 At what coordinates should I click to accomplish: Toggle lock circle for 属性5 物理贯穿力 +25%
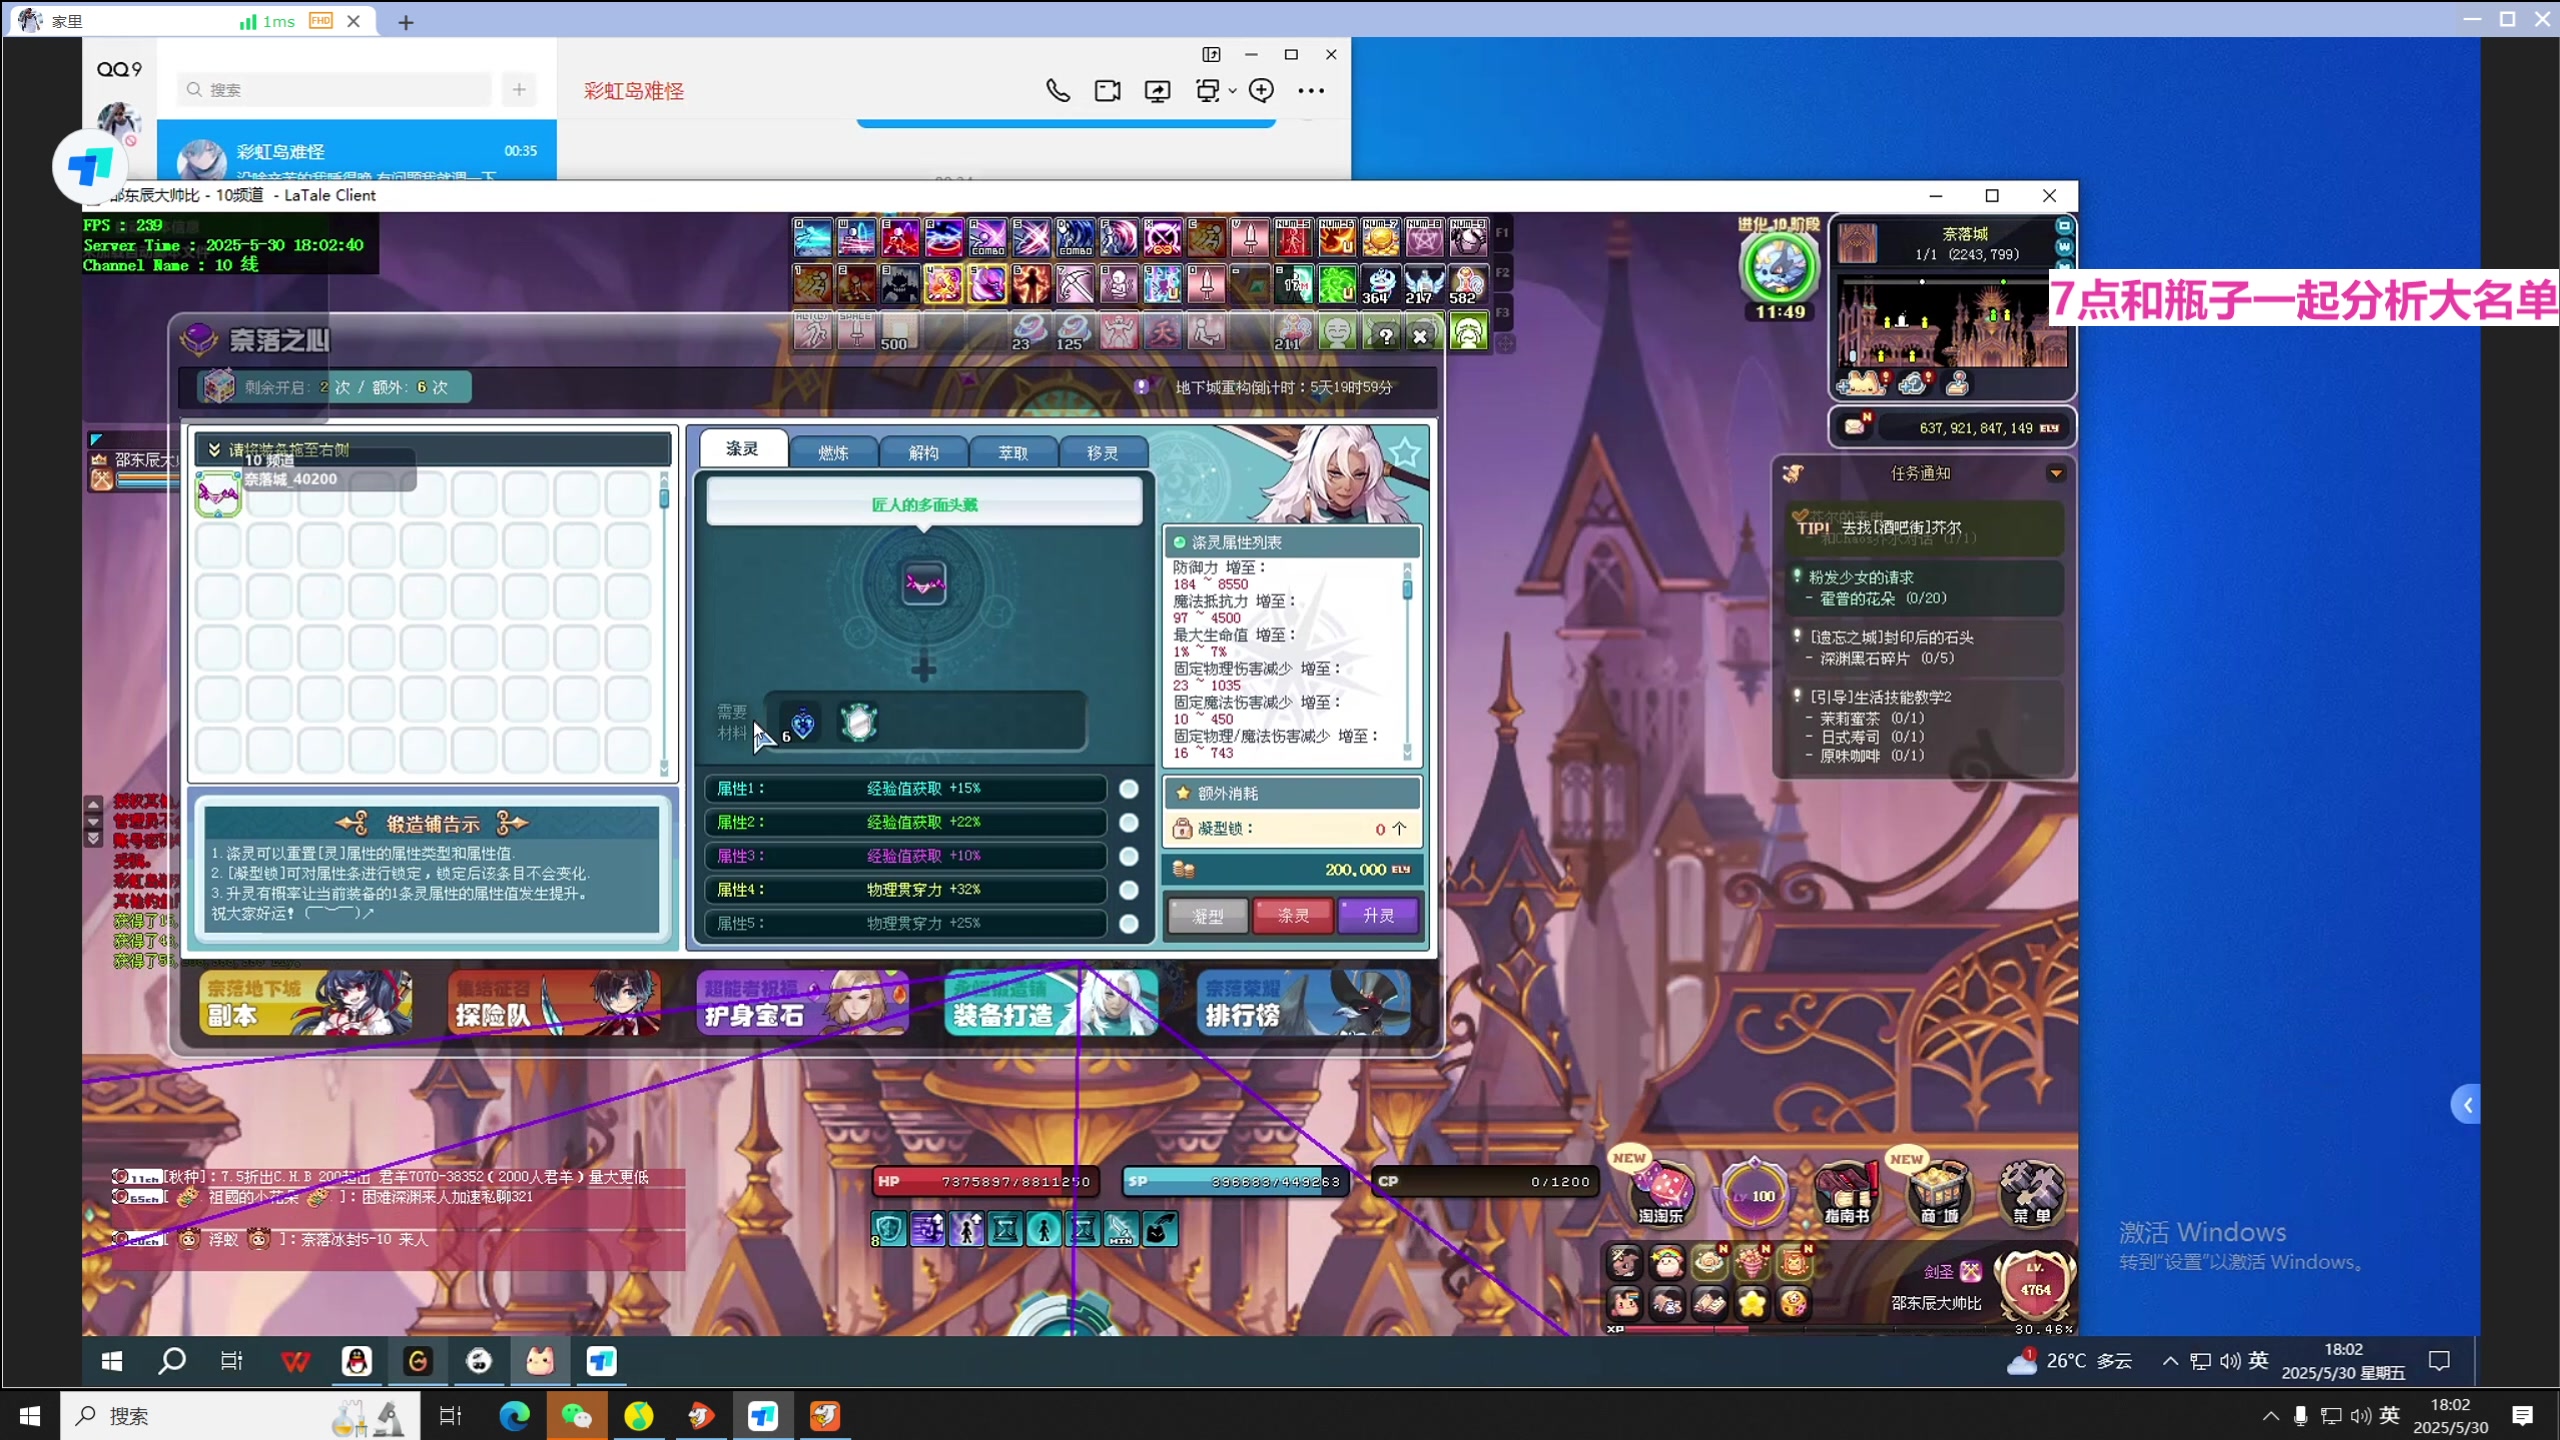pos(1129,924)
